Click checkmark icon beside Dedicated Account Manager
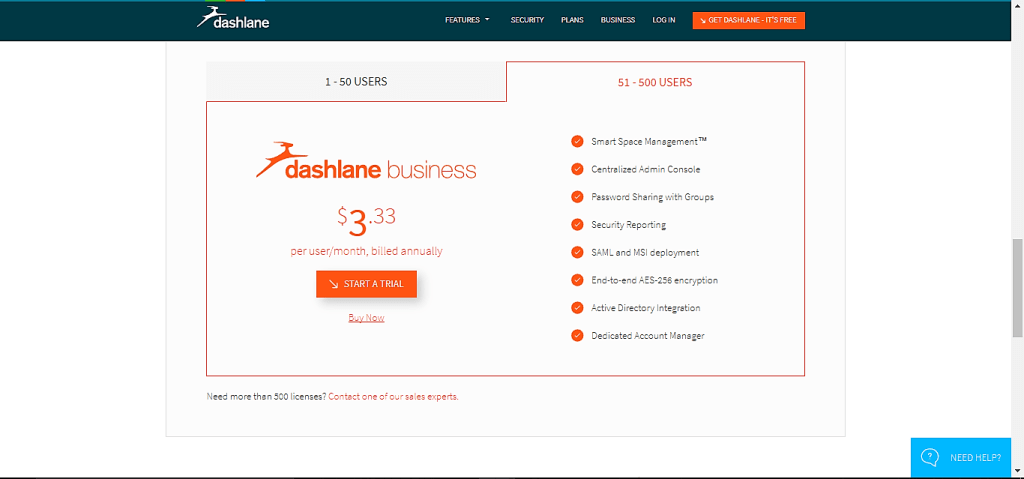The height and width of the screenshot is (479, 1024). [x=577, y=336]
